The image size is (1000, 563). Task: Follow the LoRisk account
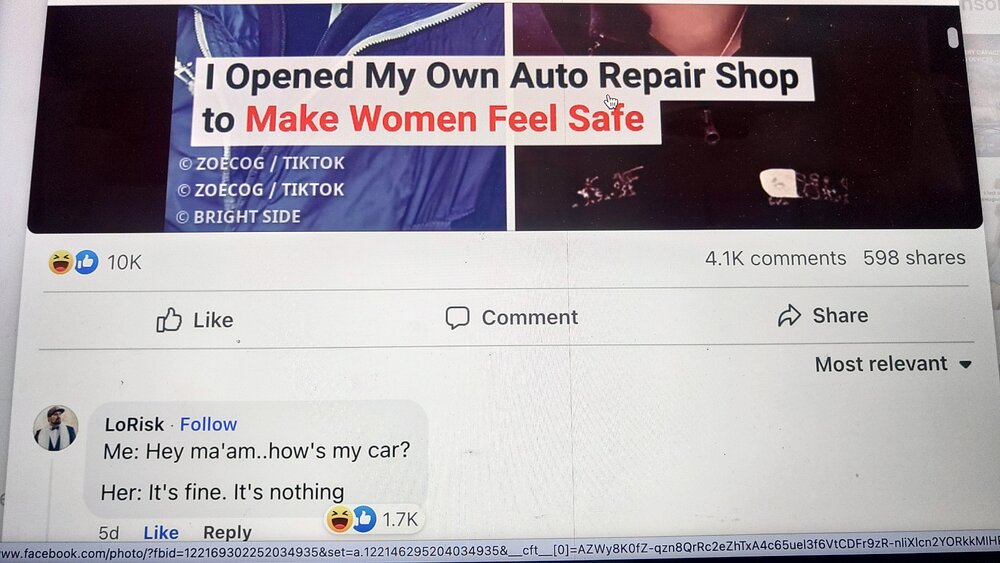(209, 424)
